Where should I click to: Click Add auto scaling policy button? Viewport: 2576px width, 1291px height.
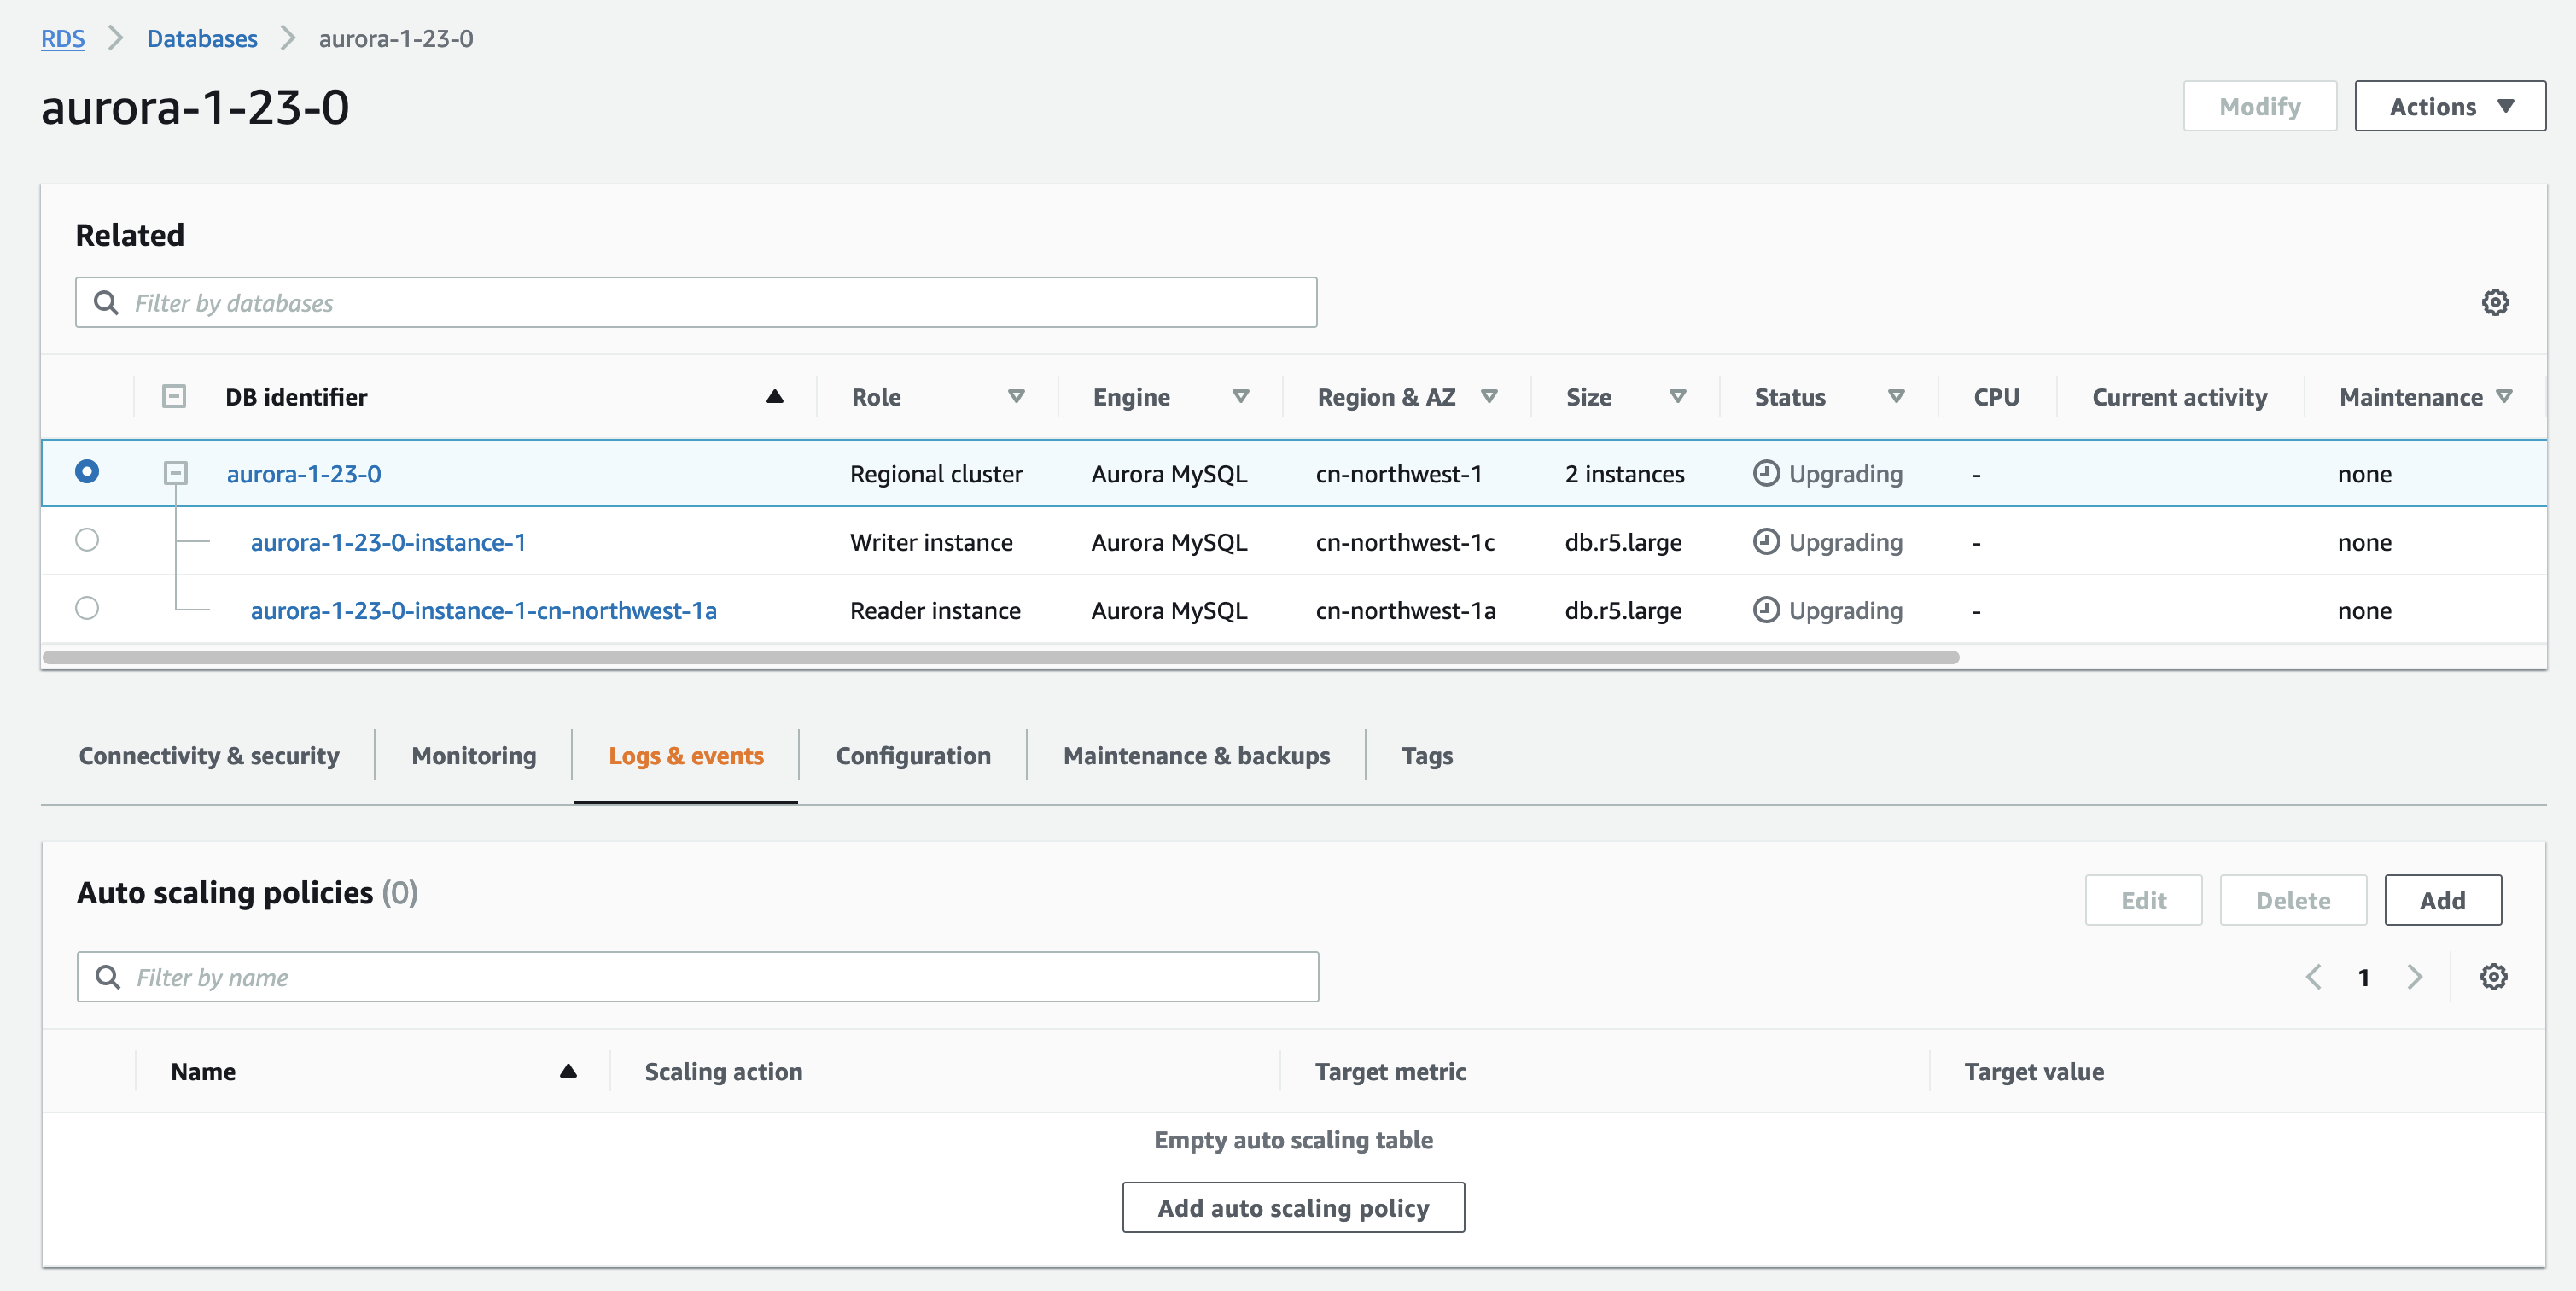click(x=1293, y=1207)
